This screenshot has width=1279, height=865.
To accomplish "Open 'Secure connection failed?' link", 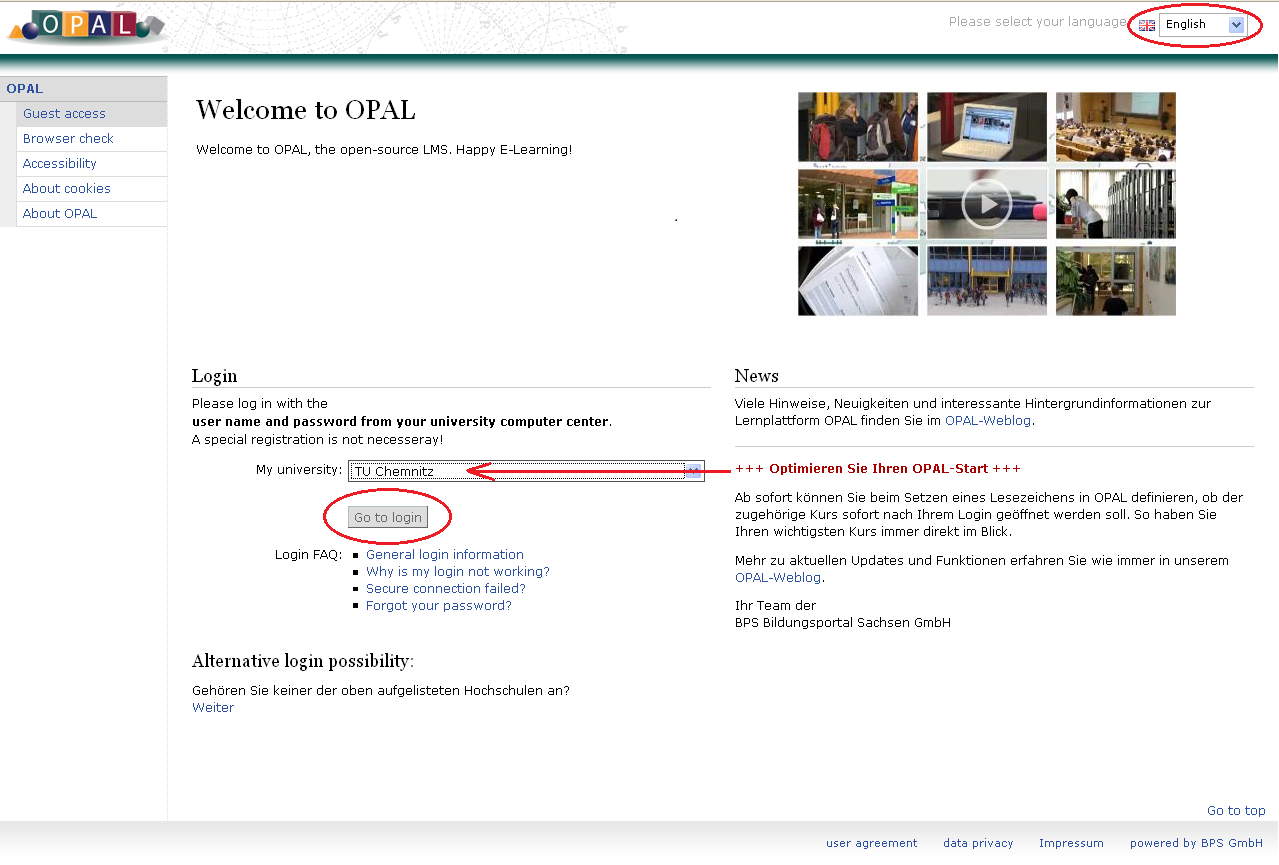I will tap(446, 589).
